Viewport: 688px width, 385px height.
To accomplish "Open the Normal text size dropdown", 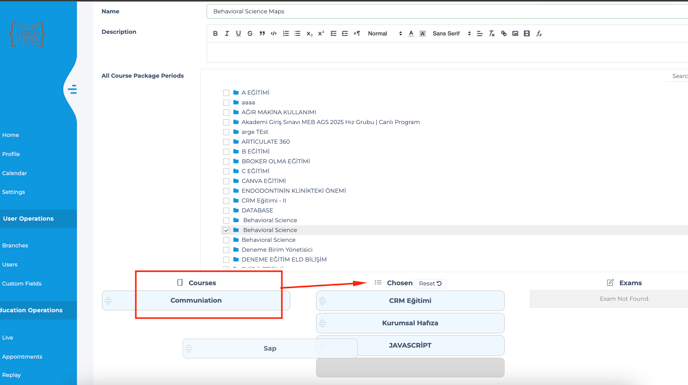I will [x=385, y=33].
